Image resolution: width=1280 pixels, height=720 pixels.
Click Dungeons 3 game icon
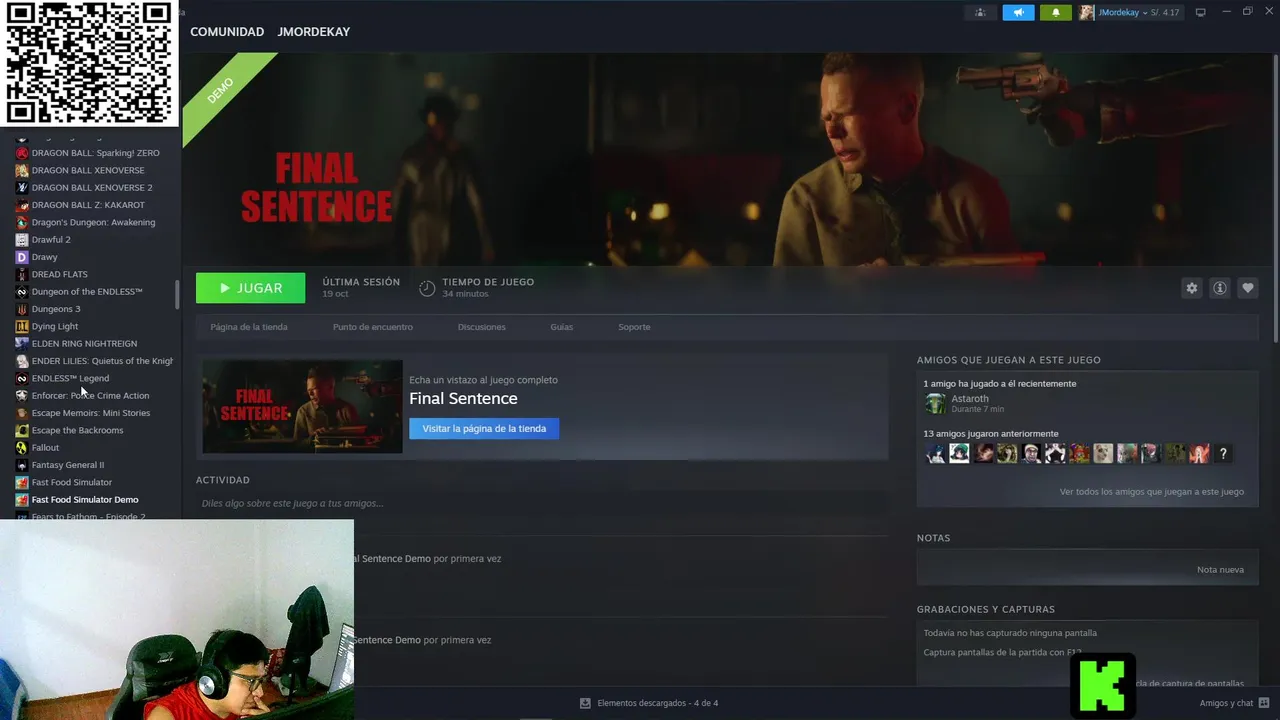point(22,309)
